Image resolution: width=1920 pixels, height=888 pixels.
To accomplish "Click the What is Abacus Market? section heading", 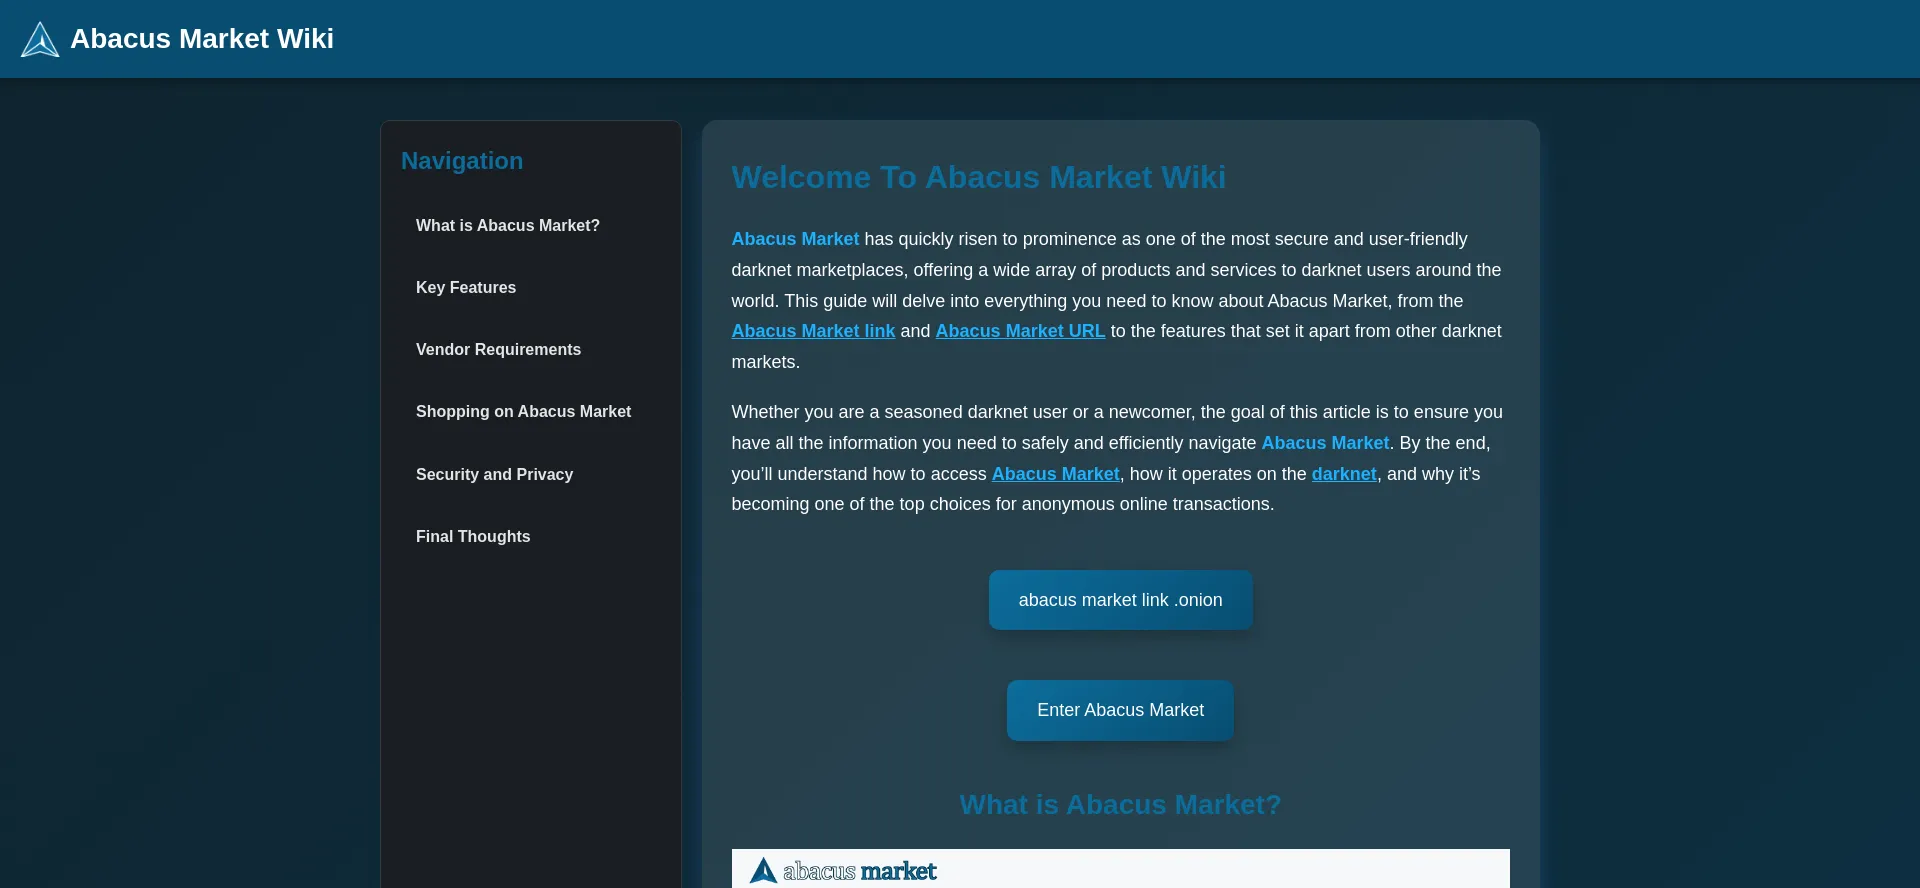I will tap(1120, 805).
